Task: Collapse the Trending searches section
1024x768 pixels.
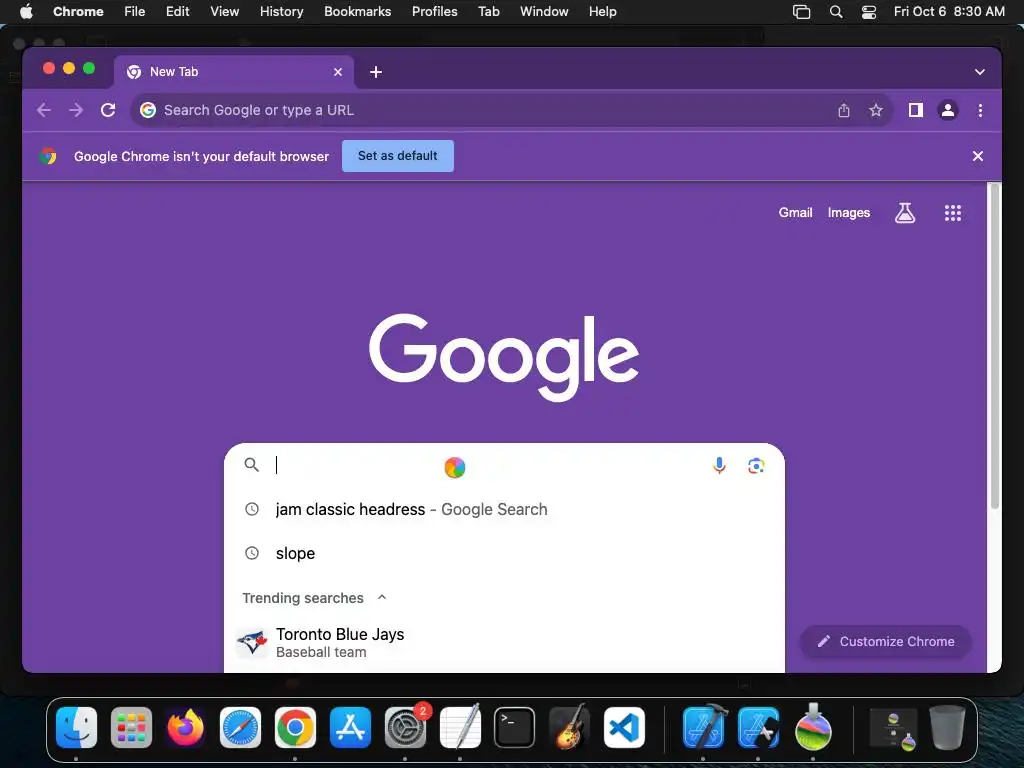Action: click(382, 598)
